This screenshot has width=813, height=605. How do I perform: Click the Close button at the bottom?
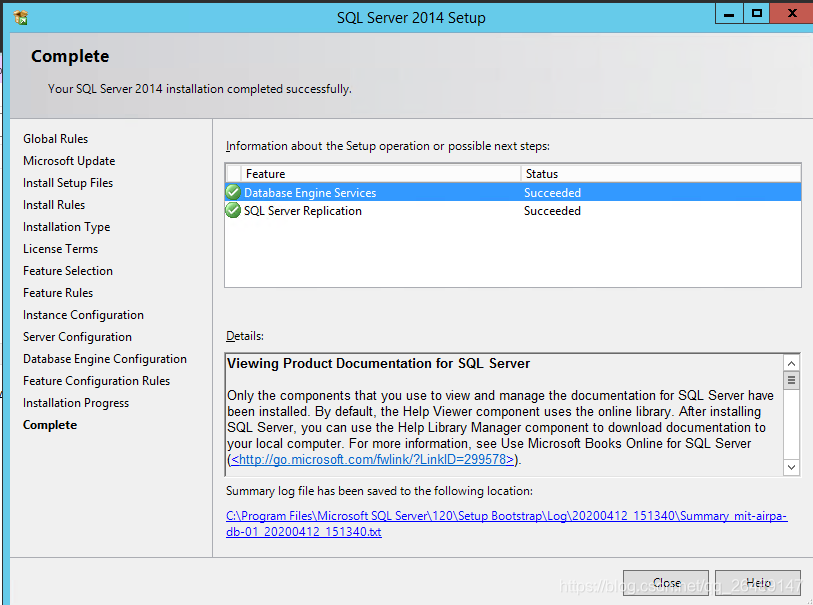[x=666, y=583]
